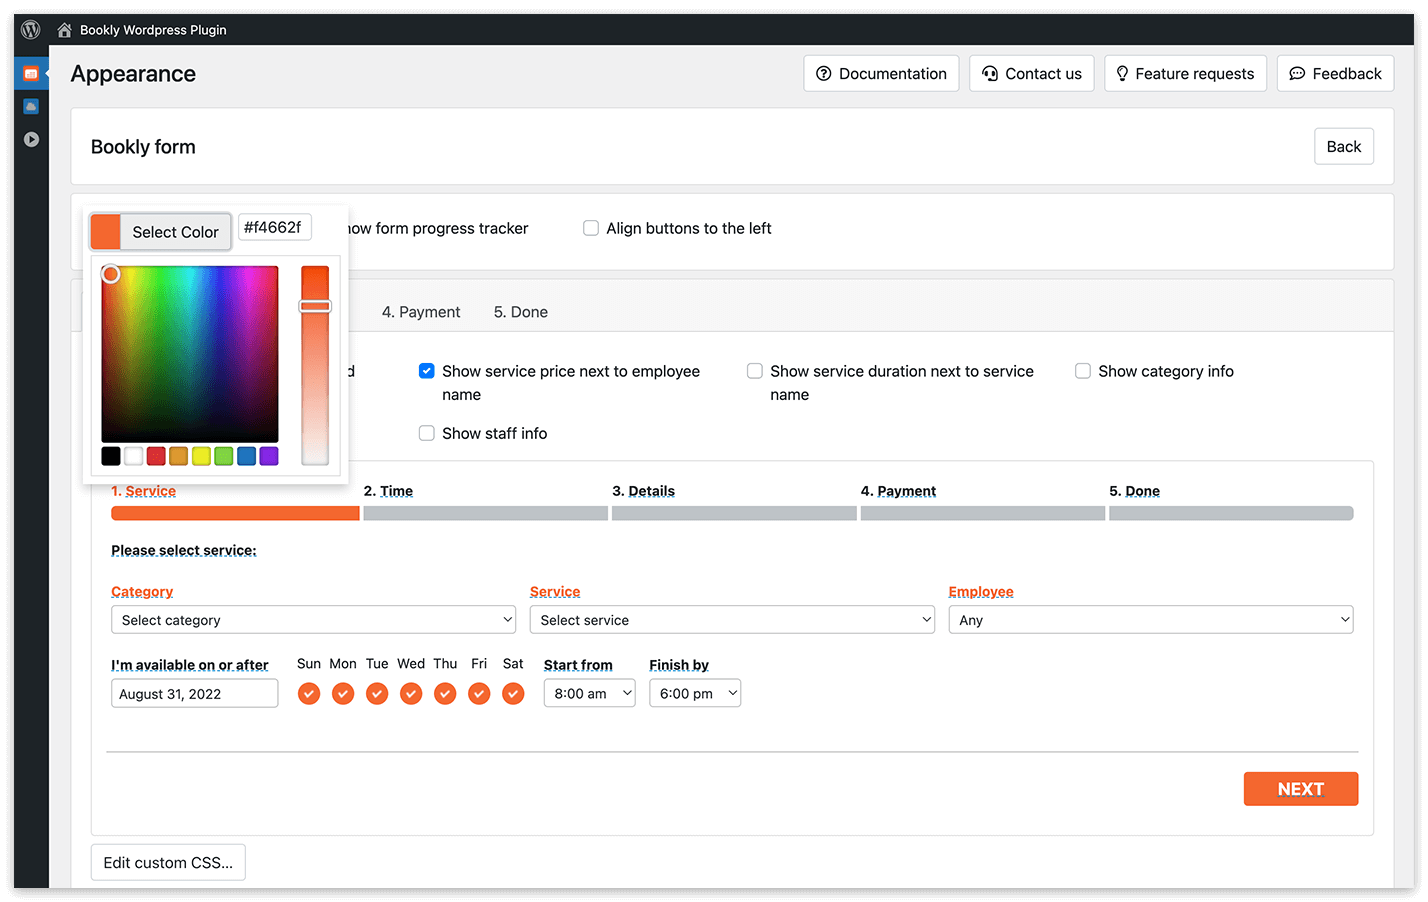This screenshot has width=1428, height=902.
Task: Click inside the color spectrum square
Action: pyautogui.click(x=190, y=354)
